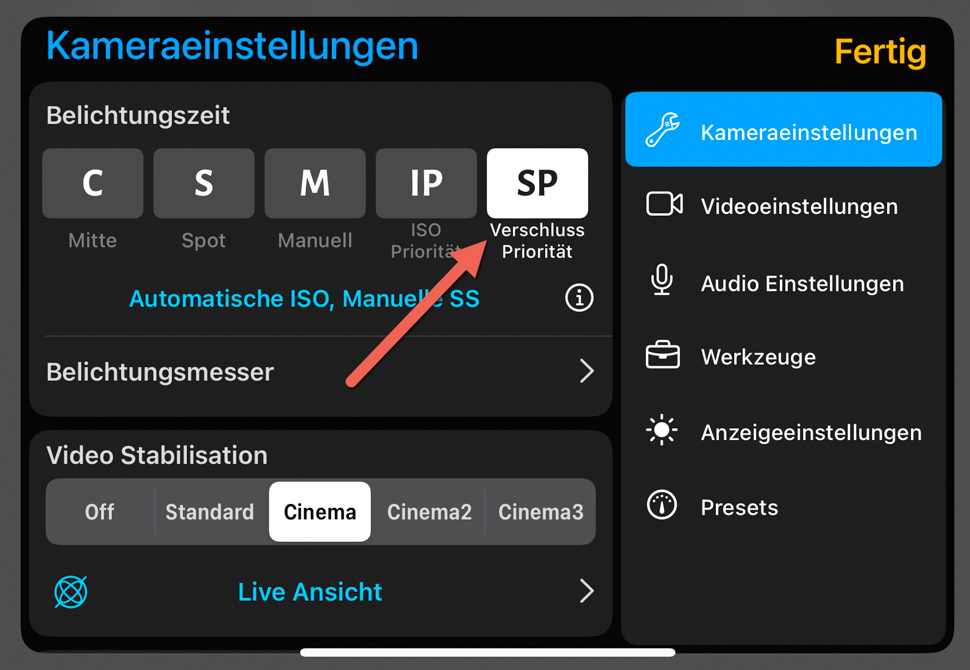Click the Automatische ISO, Manuelle SS text
The image size is (970, 670).
click(304, 299)
